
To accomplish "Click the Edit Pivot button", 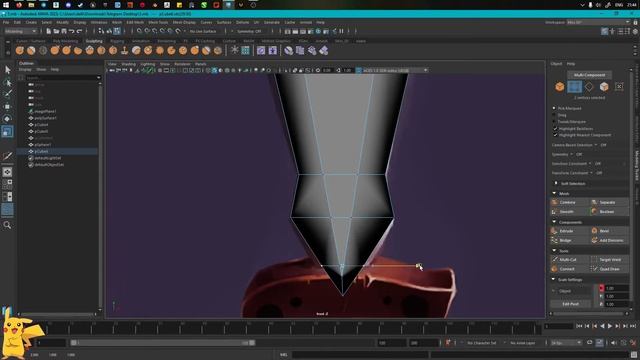I will coord(571,304).
